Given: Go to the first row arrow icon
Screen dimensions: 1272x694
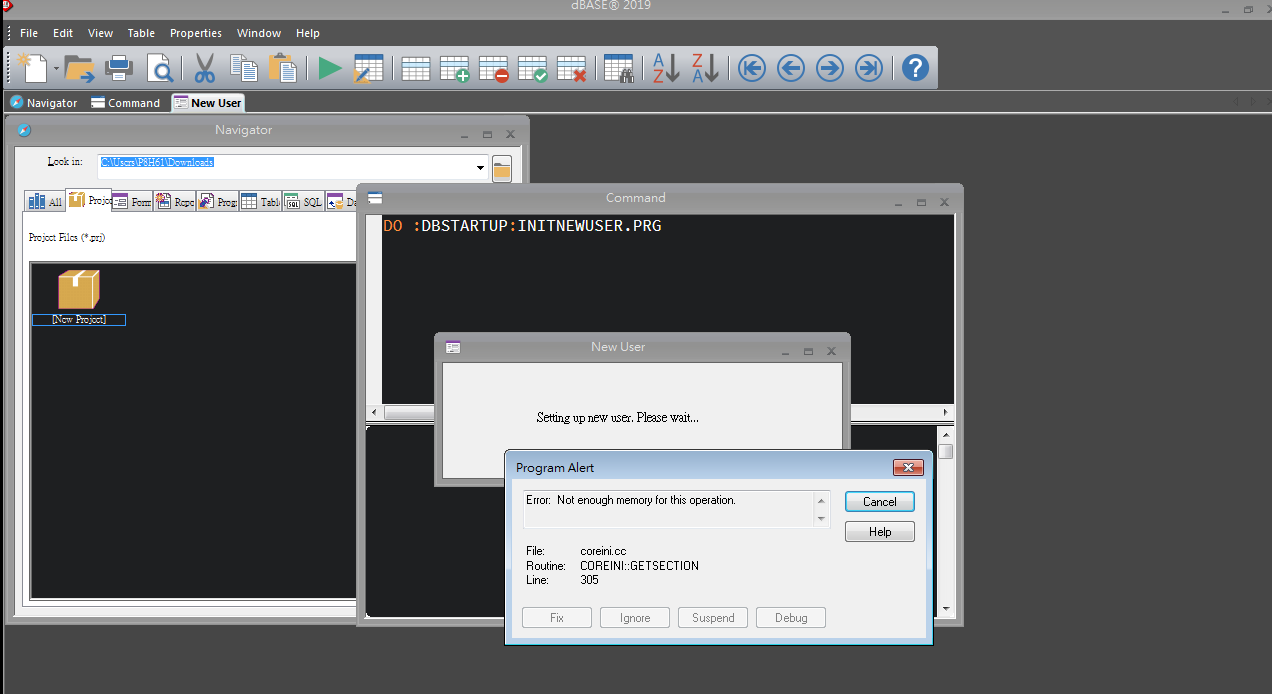Looking at the screenshot, I should (x=752, y=68).
